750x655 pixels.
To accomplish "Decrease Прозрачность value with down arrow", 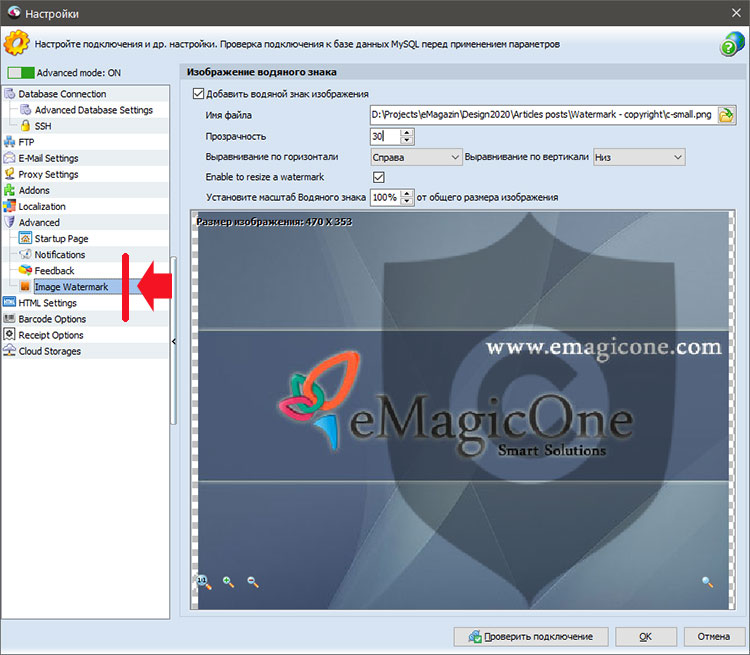I will tap(407, 140).
